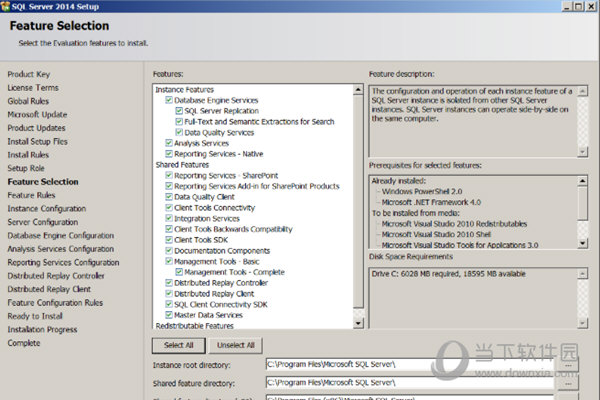600x400 pixels.
Task: Select the Instance Features heading
Action: (x=184, y=90)
